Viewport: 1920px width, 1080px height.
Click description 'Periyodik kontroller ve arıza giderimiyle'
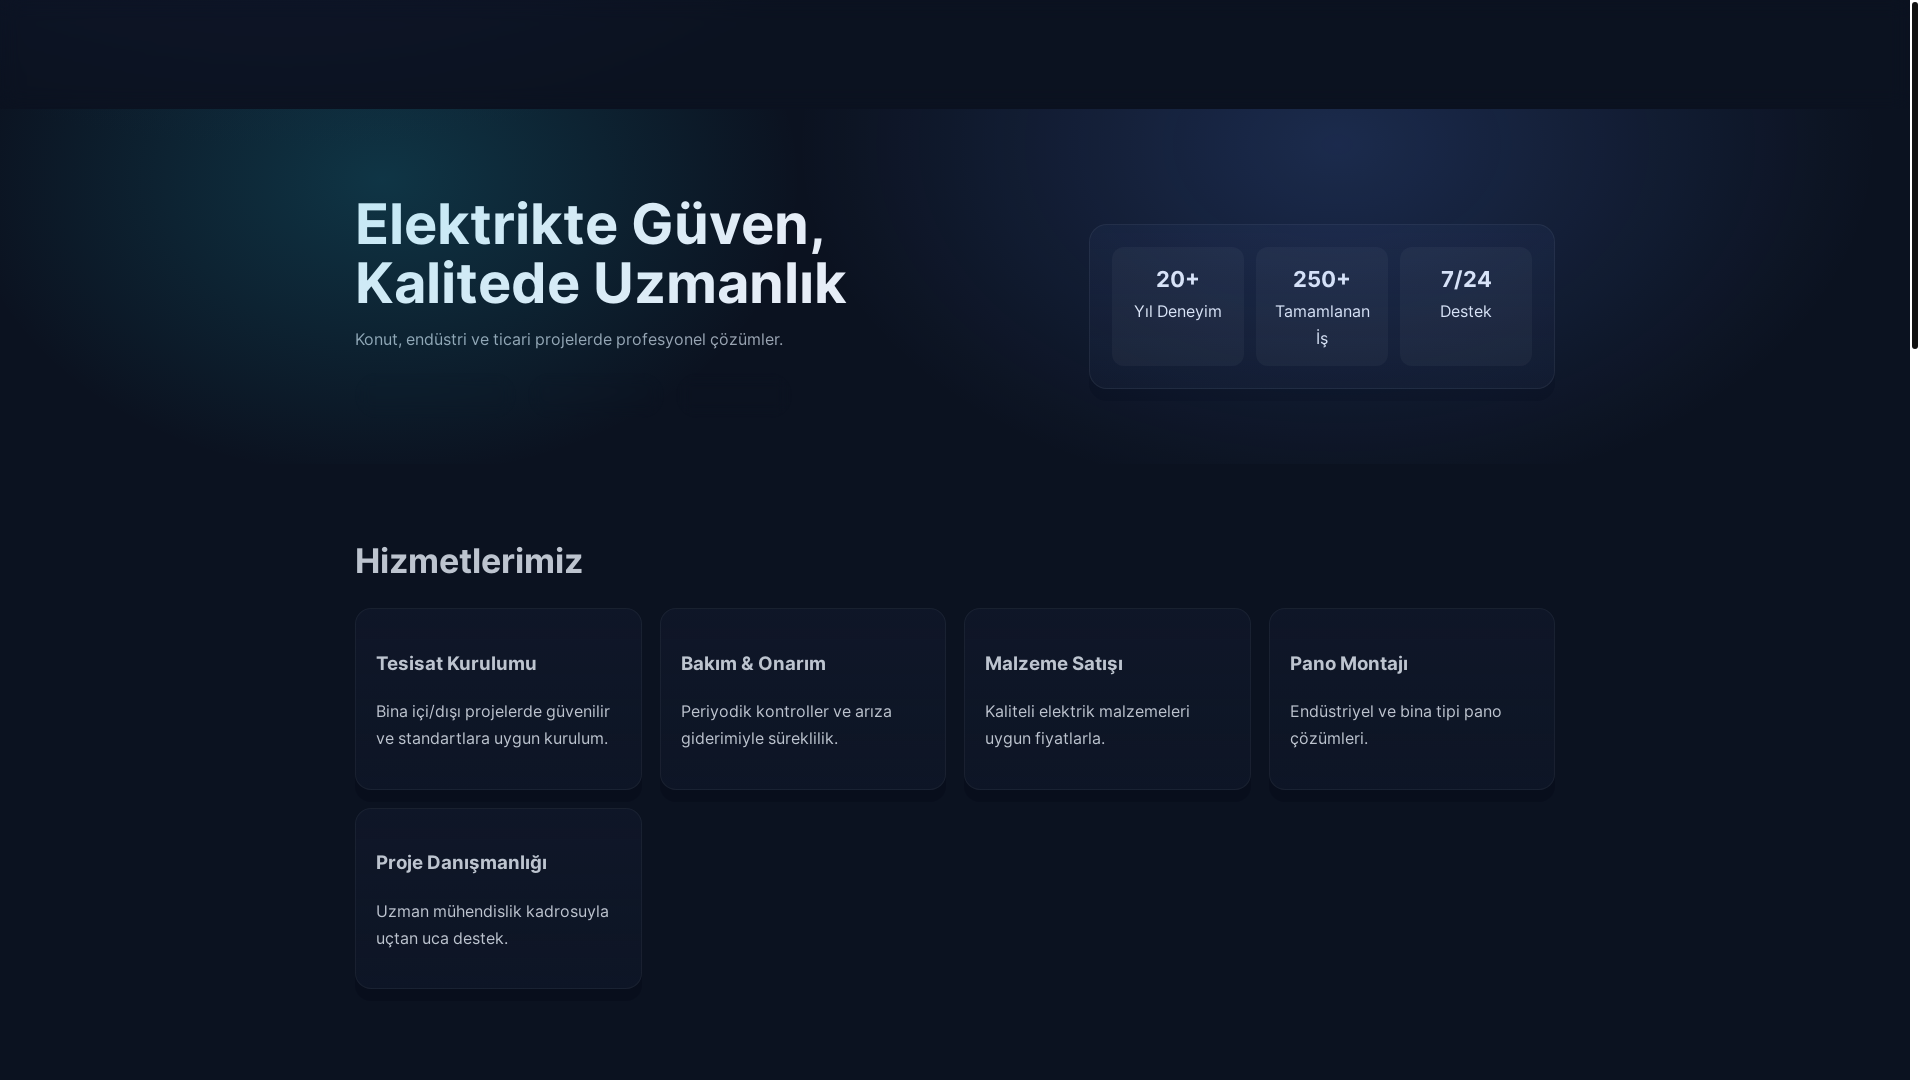coord(786,725)
